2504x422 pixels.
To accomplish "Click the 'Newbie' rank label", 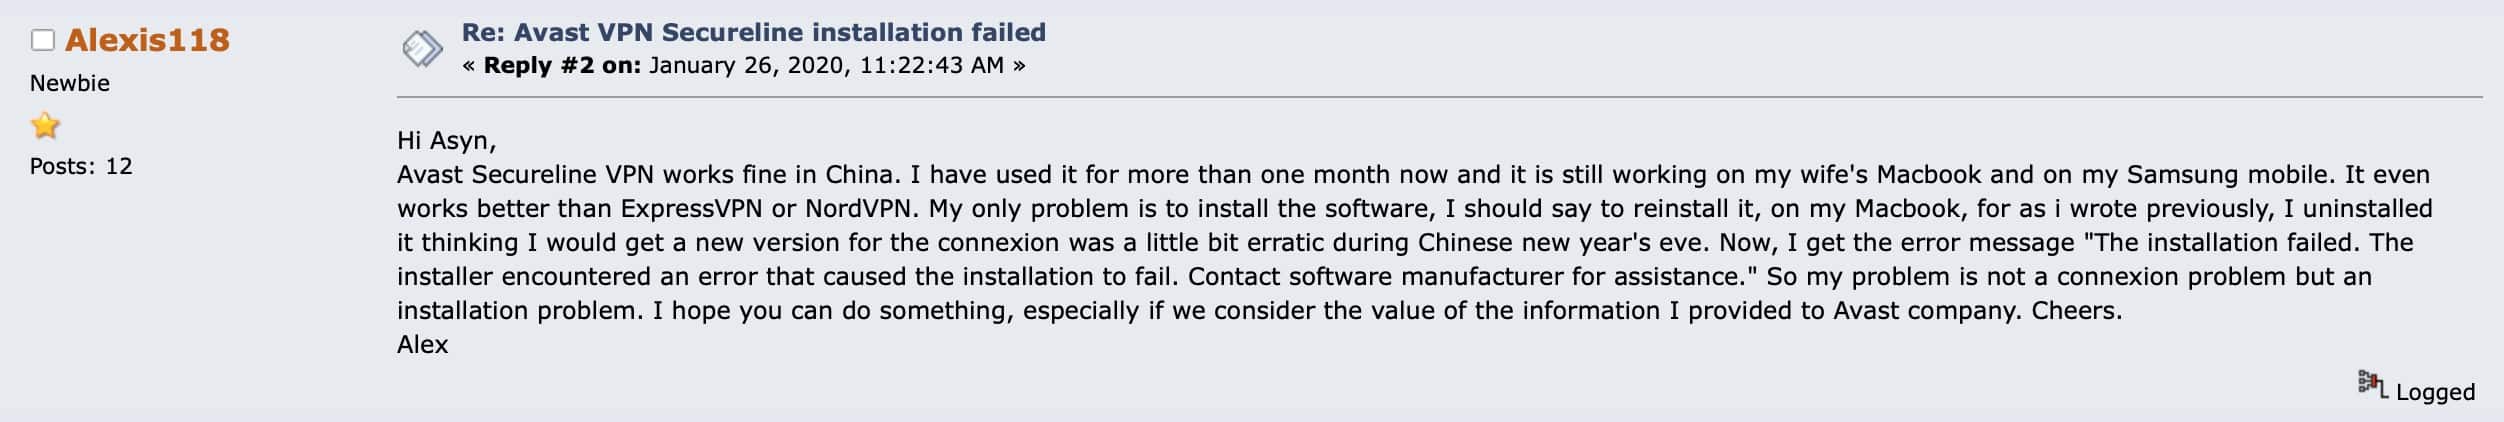I will click(70, 83).
